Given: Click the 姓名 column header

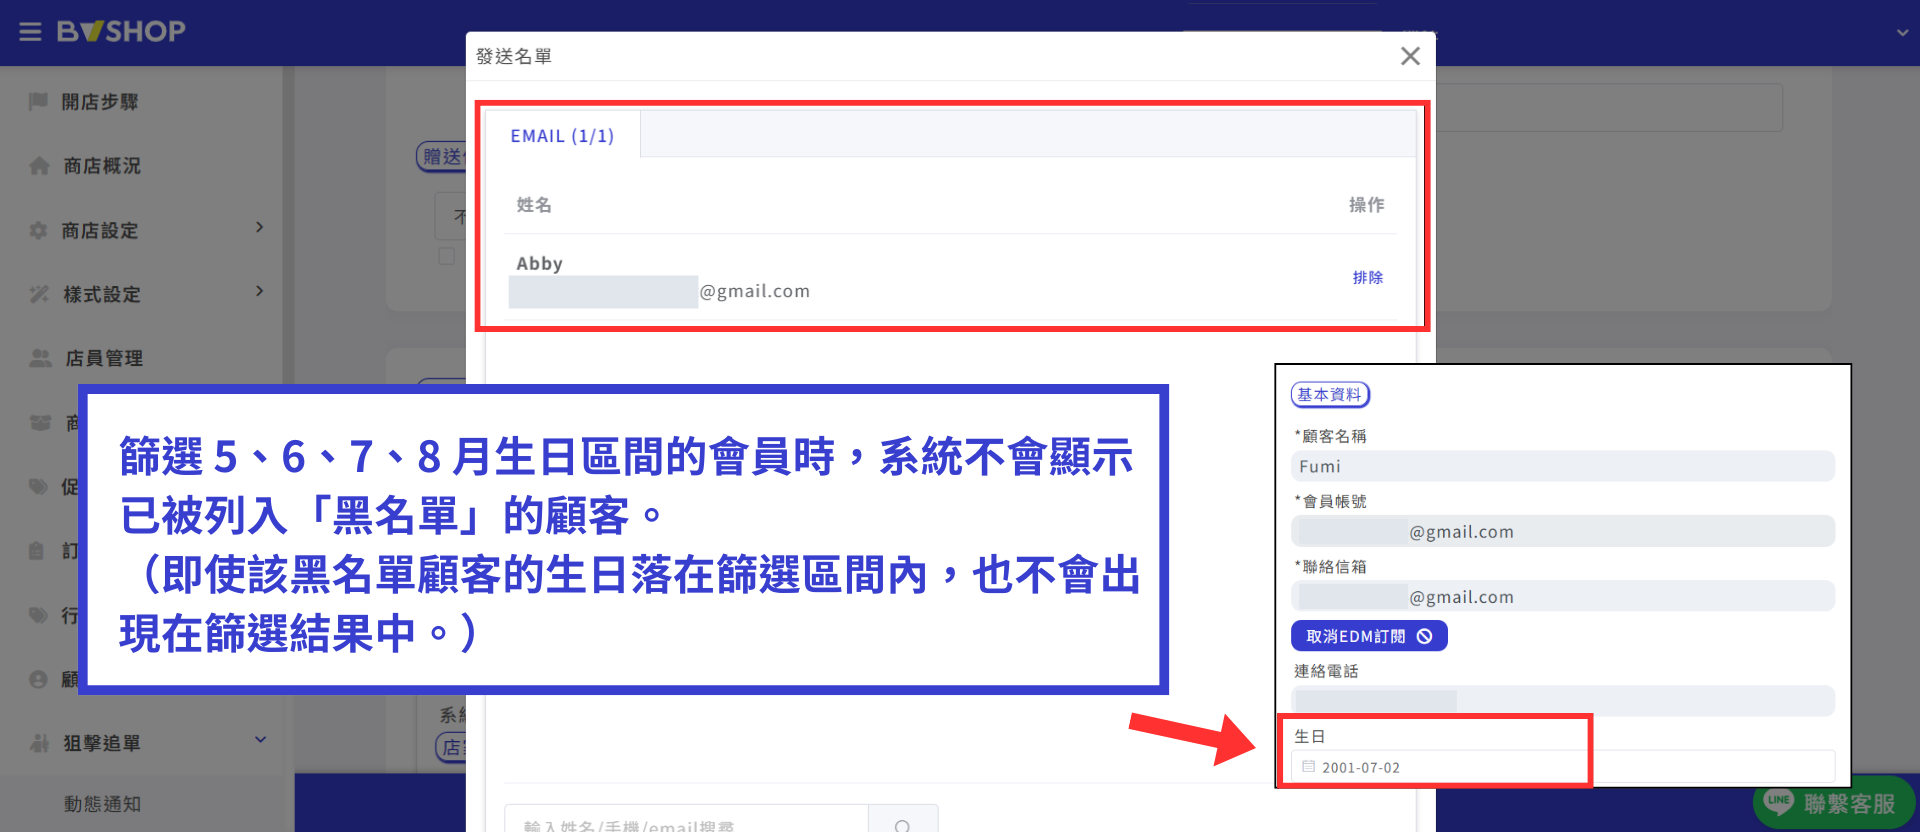Looking at the screenshot, I should 534,205.
